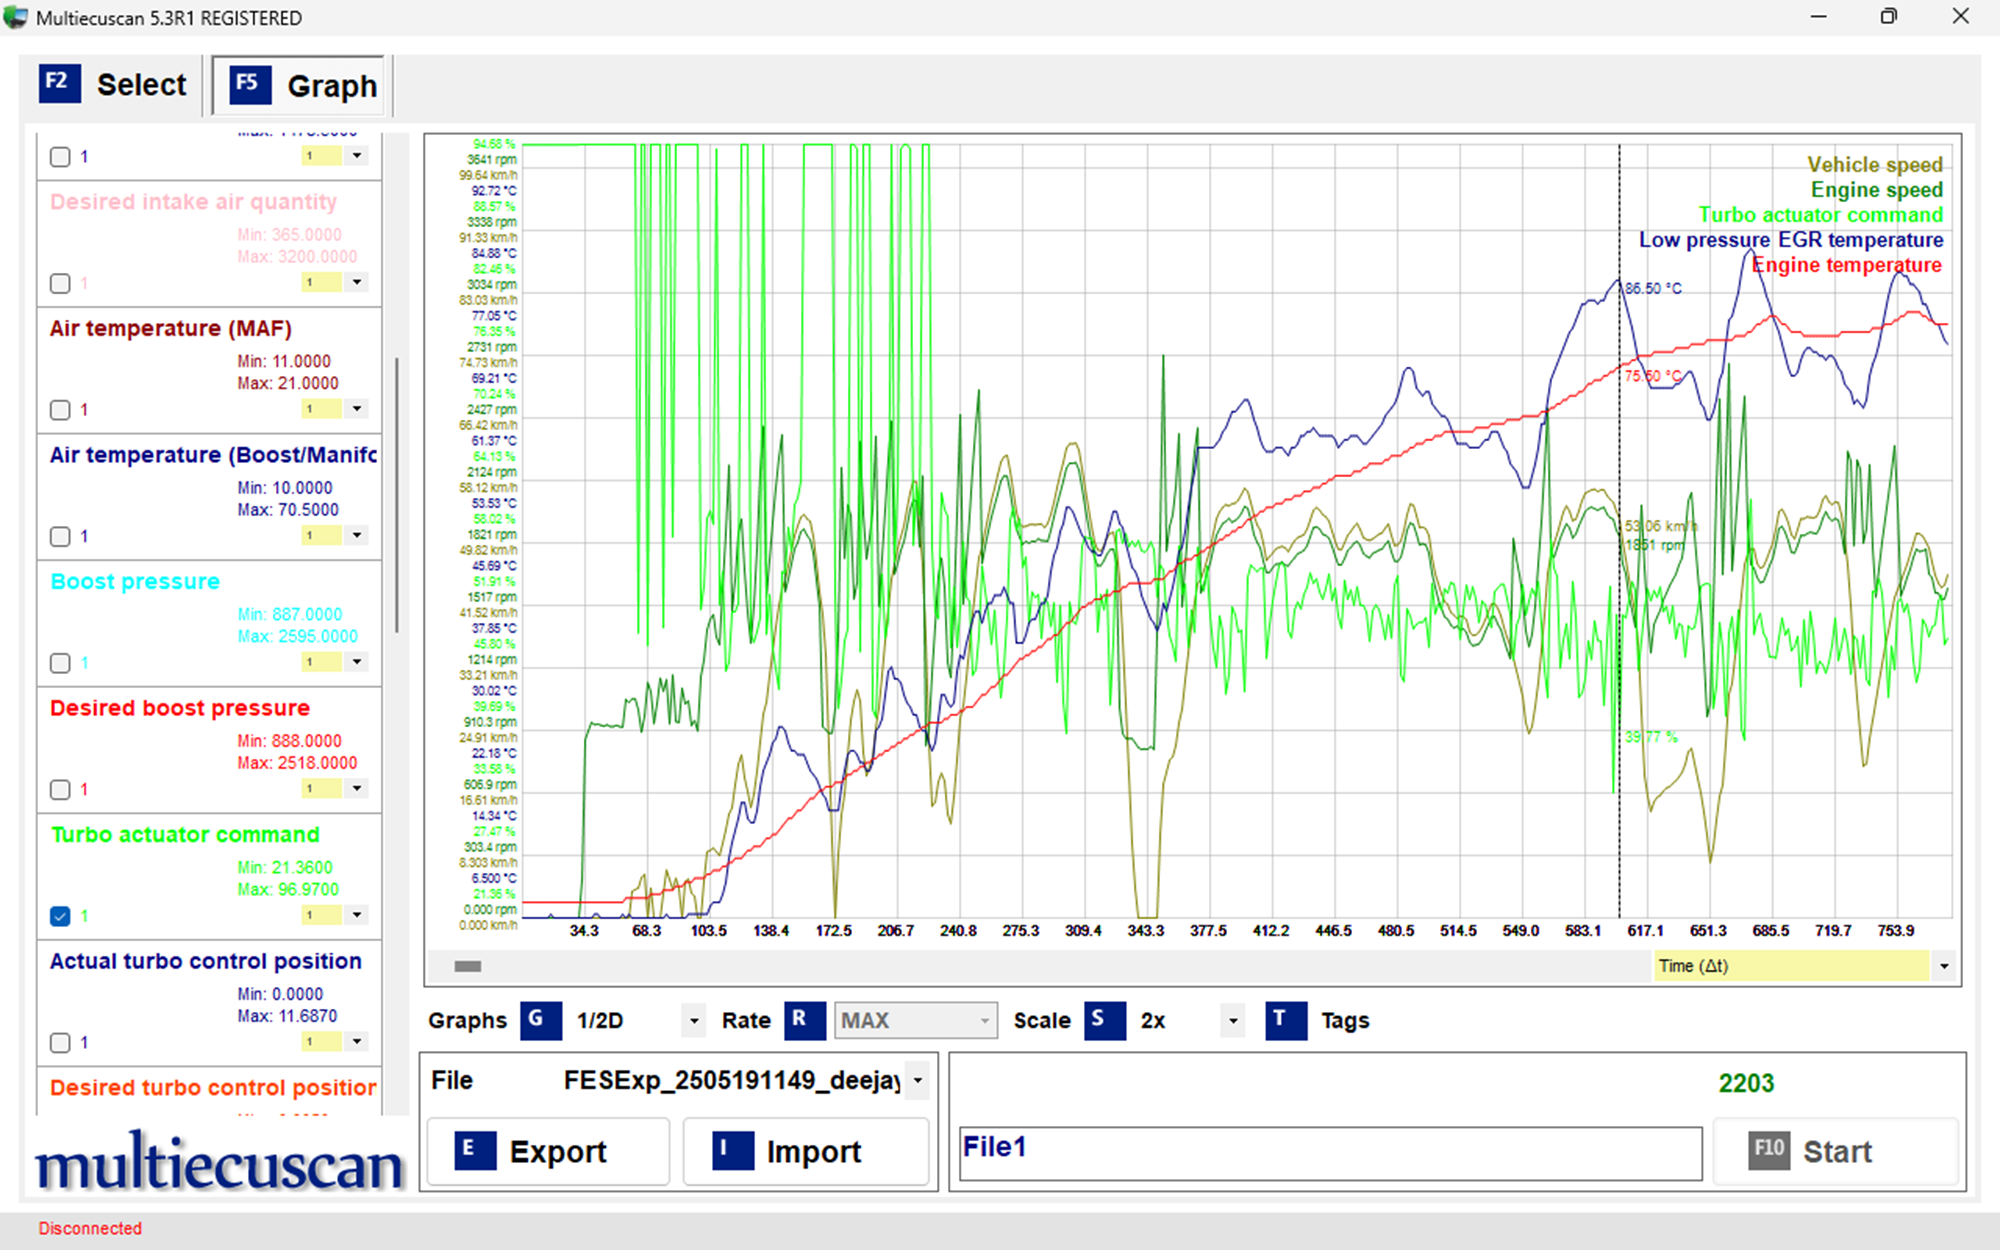Click the Import button
The height and width of the screenshot is (1250, 2000).
pyautogui.click(x=806, y=1151)
